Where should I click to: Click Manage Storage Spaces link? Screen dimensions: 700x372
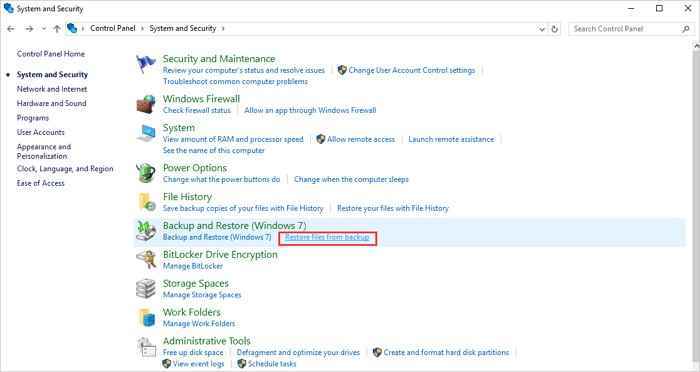tap(202, 295)
